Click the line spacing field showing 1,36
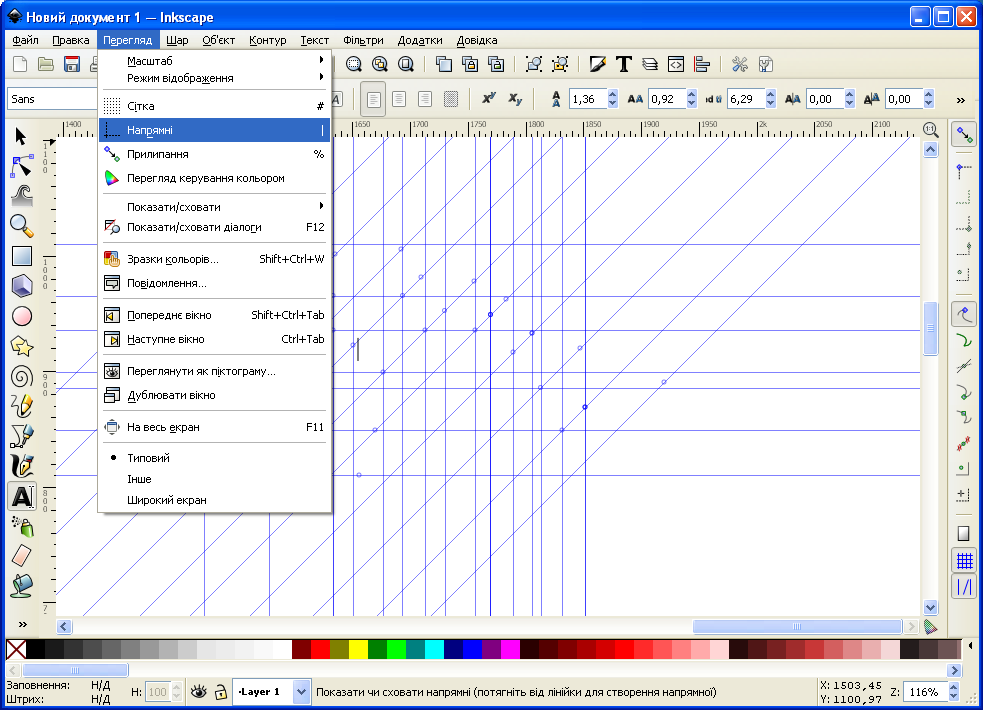The height and width of the screenshot is (710, 983). pos(587,99)
